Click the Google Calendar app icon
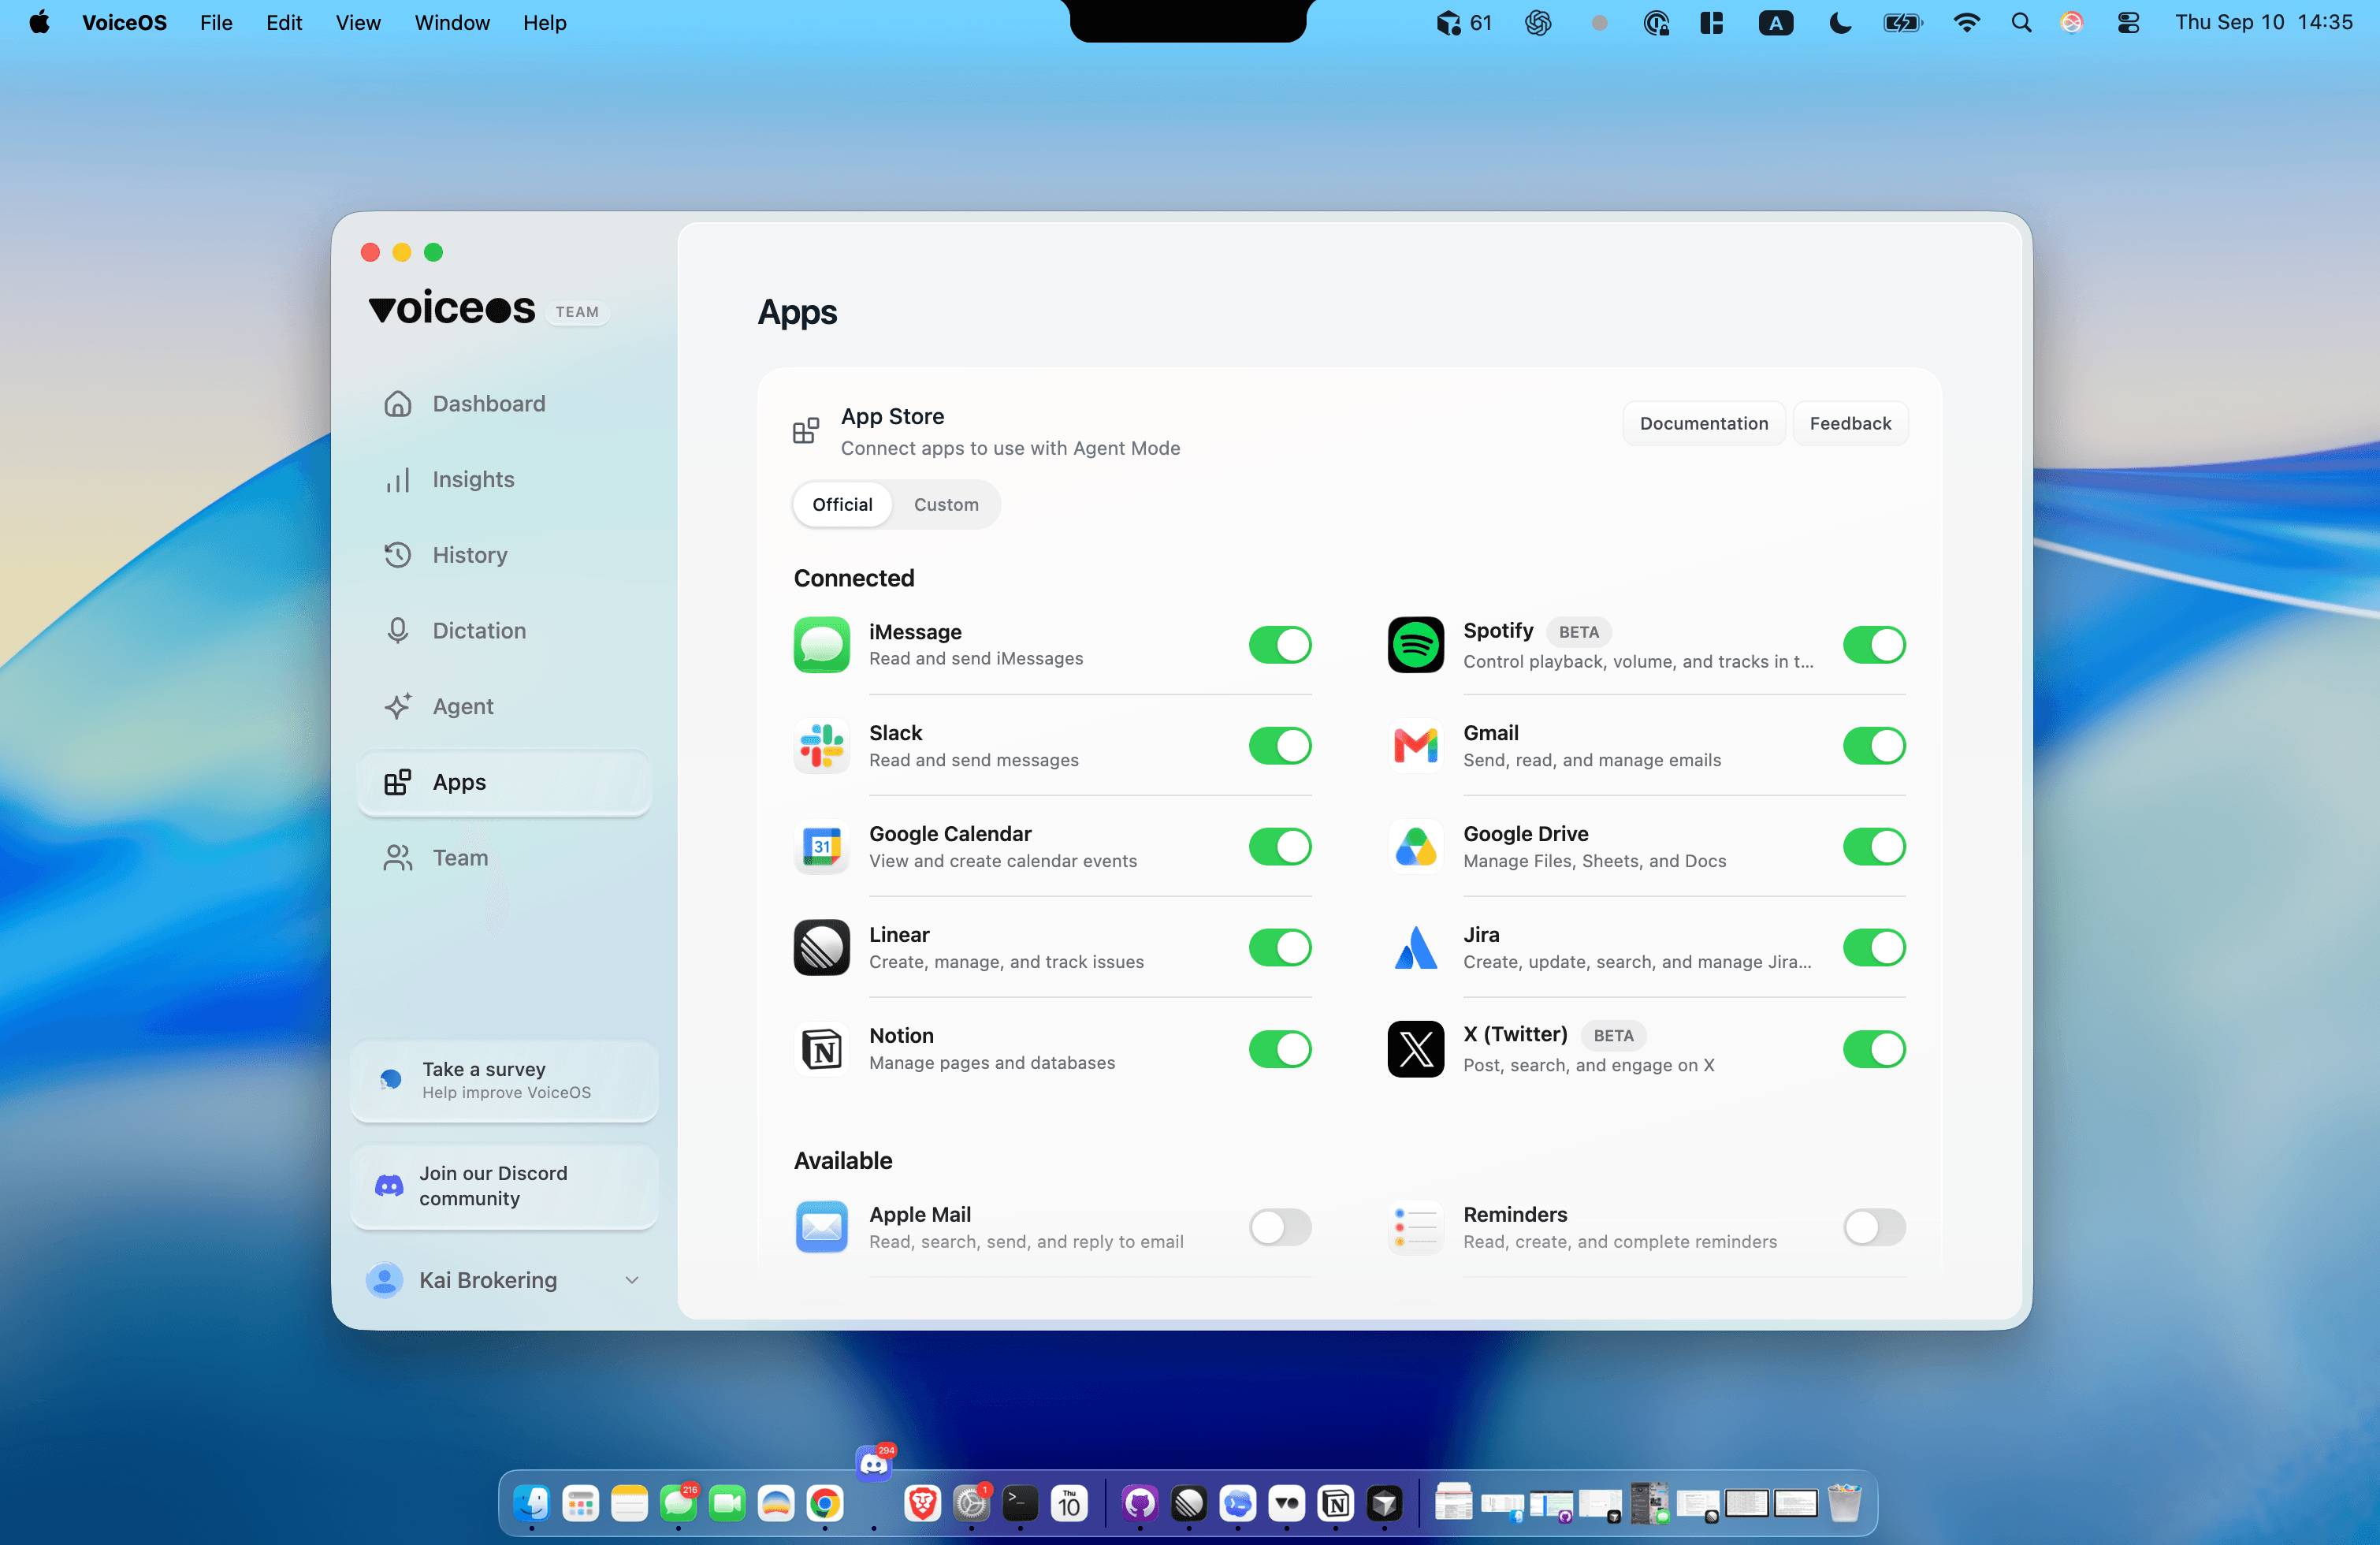 (x=821, y=847)
